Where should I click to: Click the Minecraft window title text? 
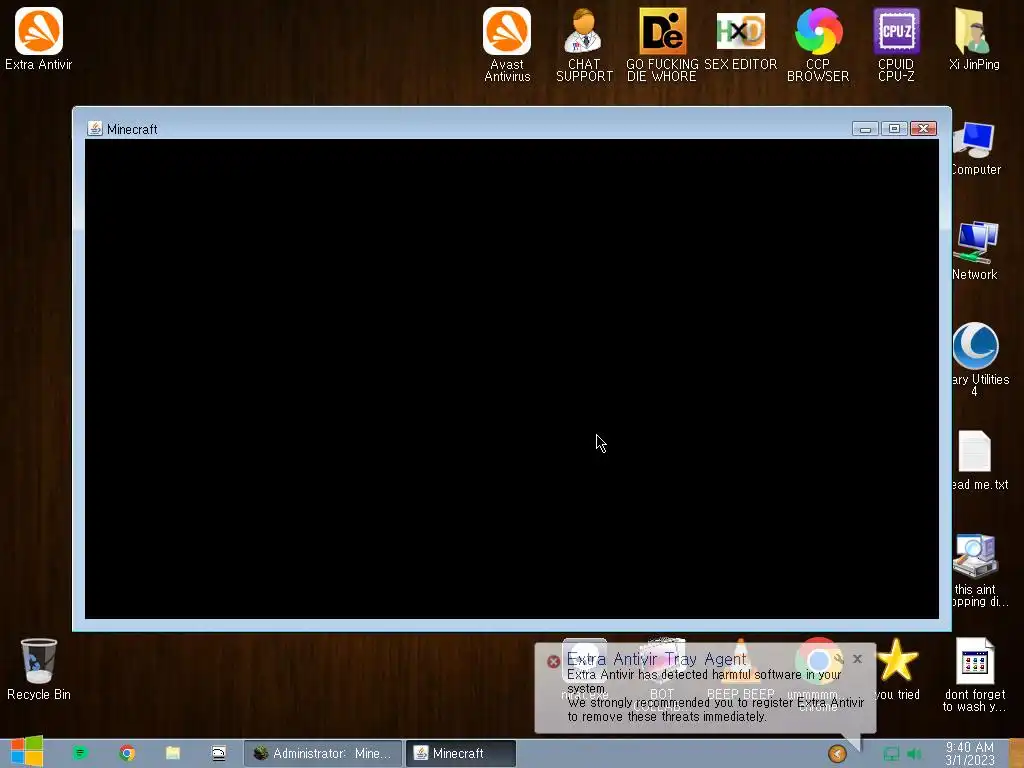pyautogui.click(x=132, y=129)
